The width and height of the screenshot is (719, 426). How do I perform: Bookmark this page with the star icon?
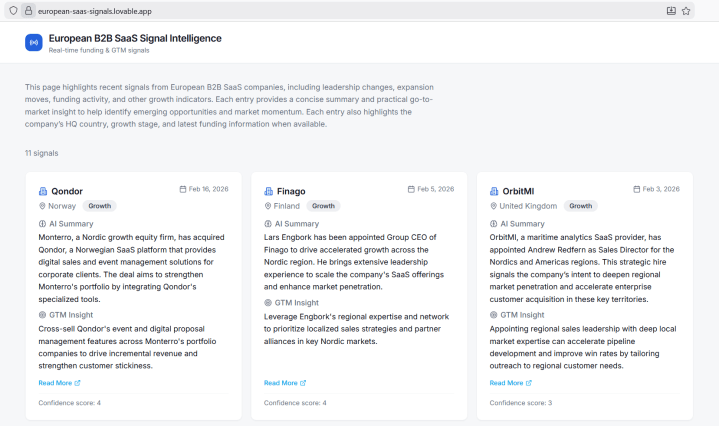(687, 10)
